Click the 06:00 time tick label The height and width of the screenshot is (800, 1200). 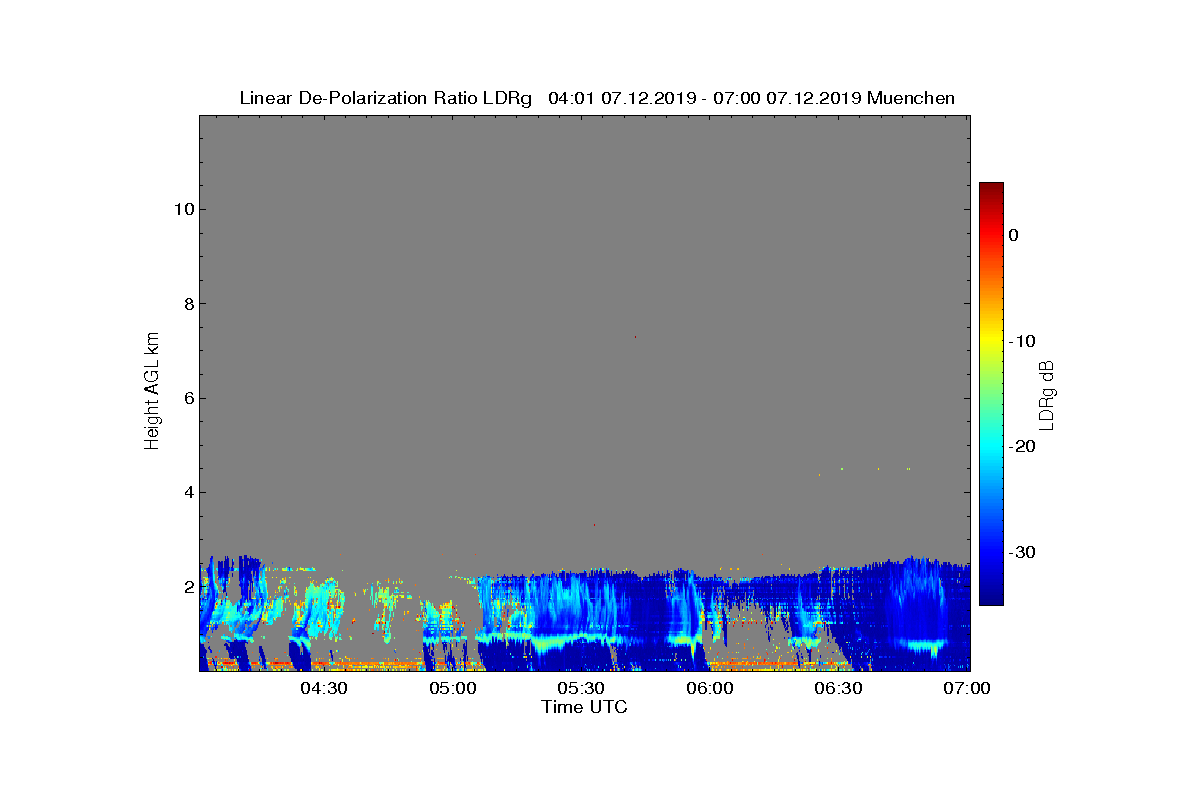(710, 688)
